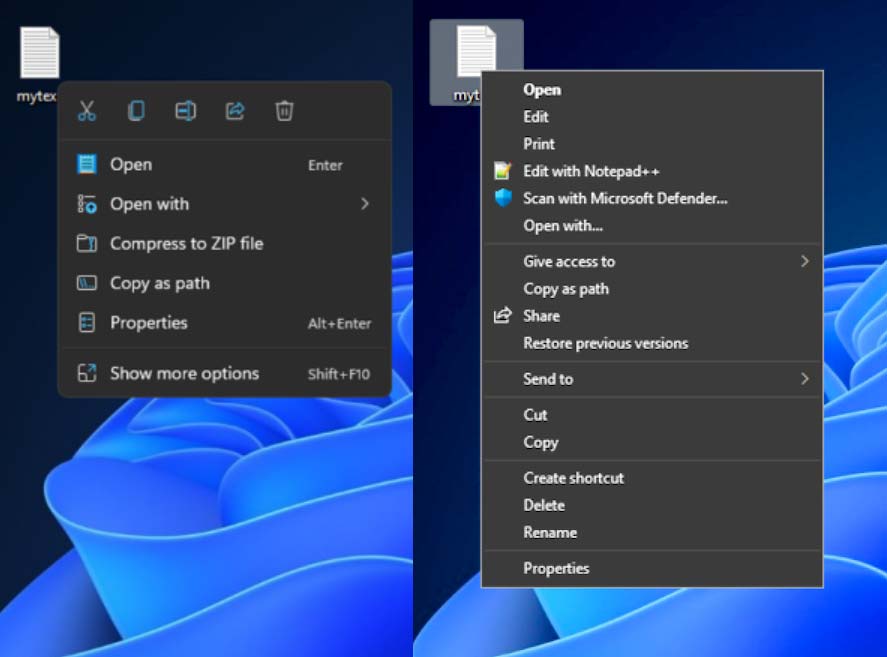887x657 pixels.
Task: Expand the Open with submenu arrow
Action: pos(365,204)
